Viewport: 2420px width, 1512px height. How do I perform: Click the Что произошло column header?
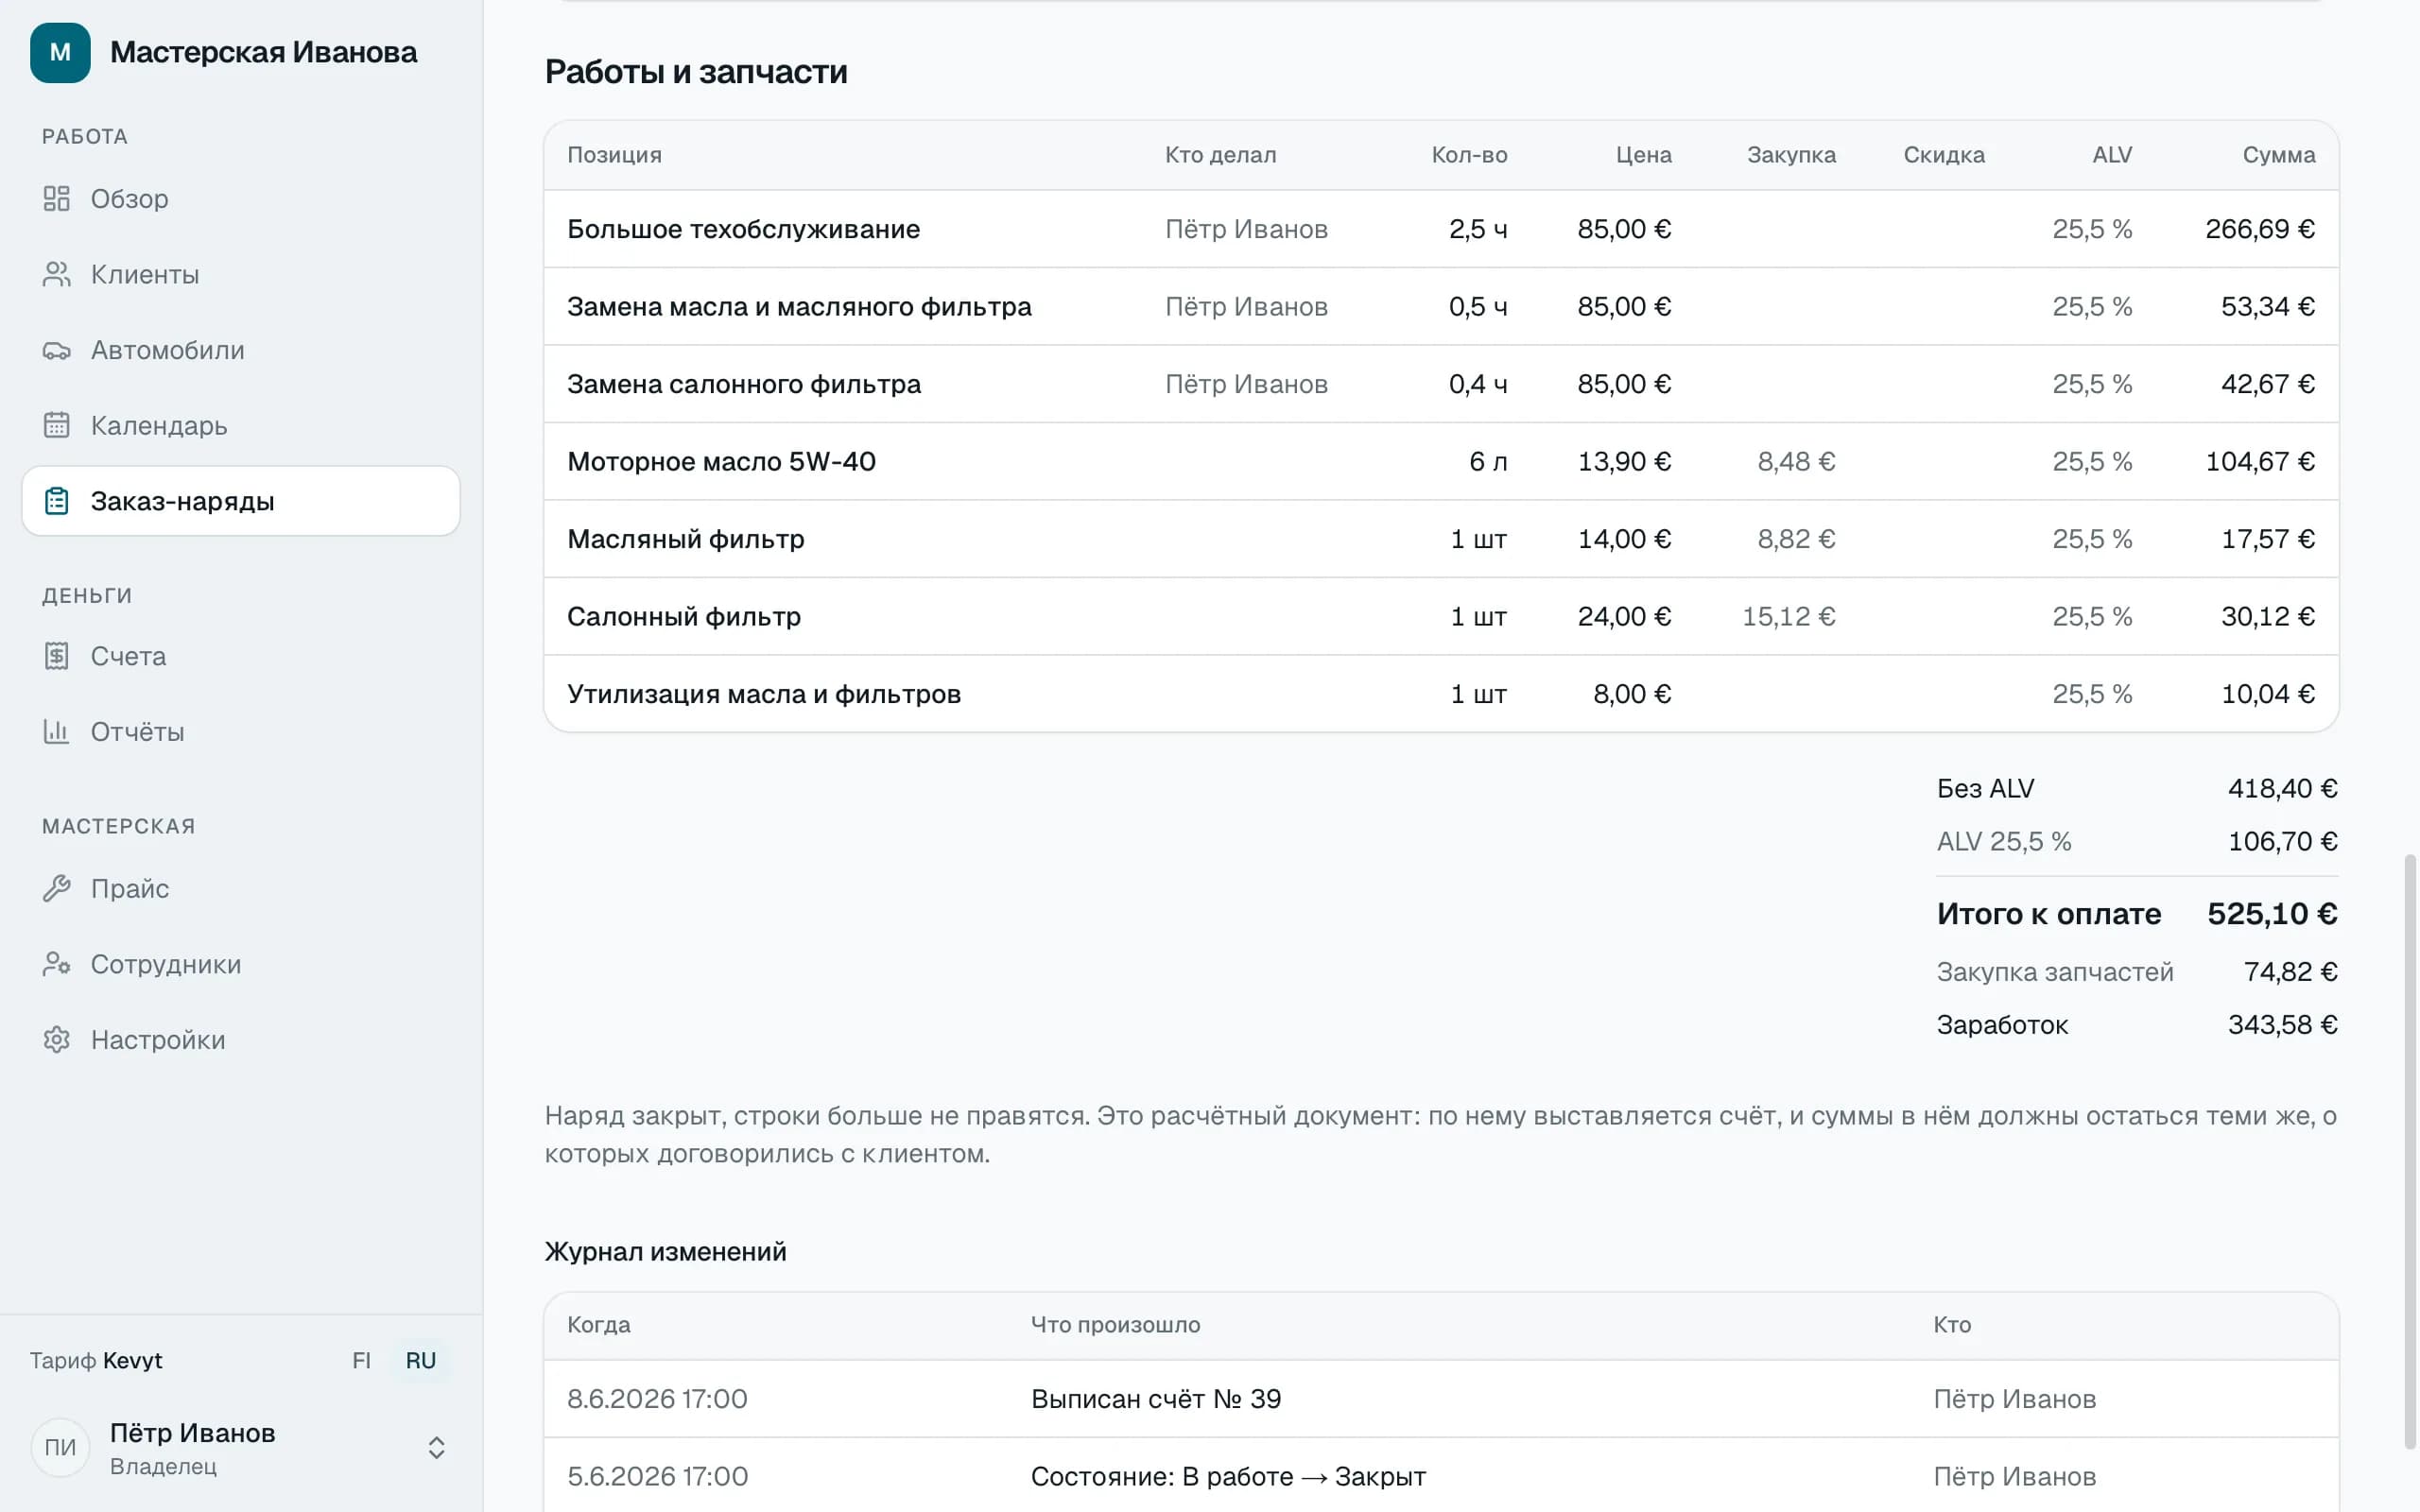[x=1115, y=1324]
